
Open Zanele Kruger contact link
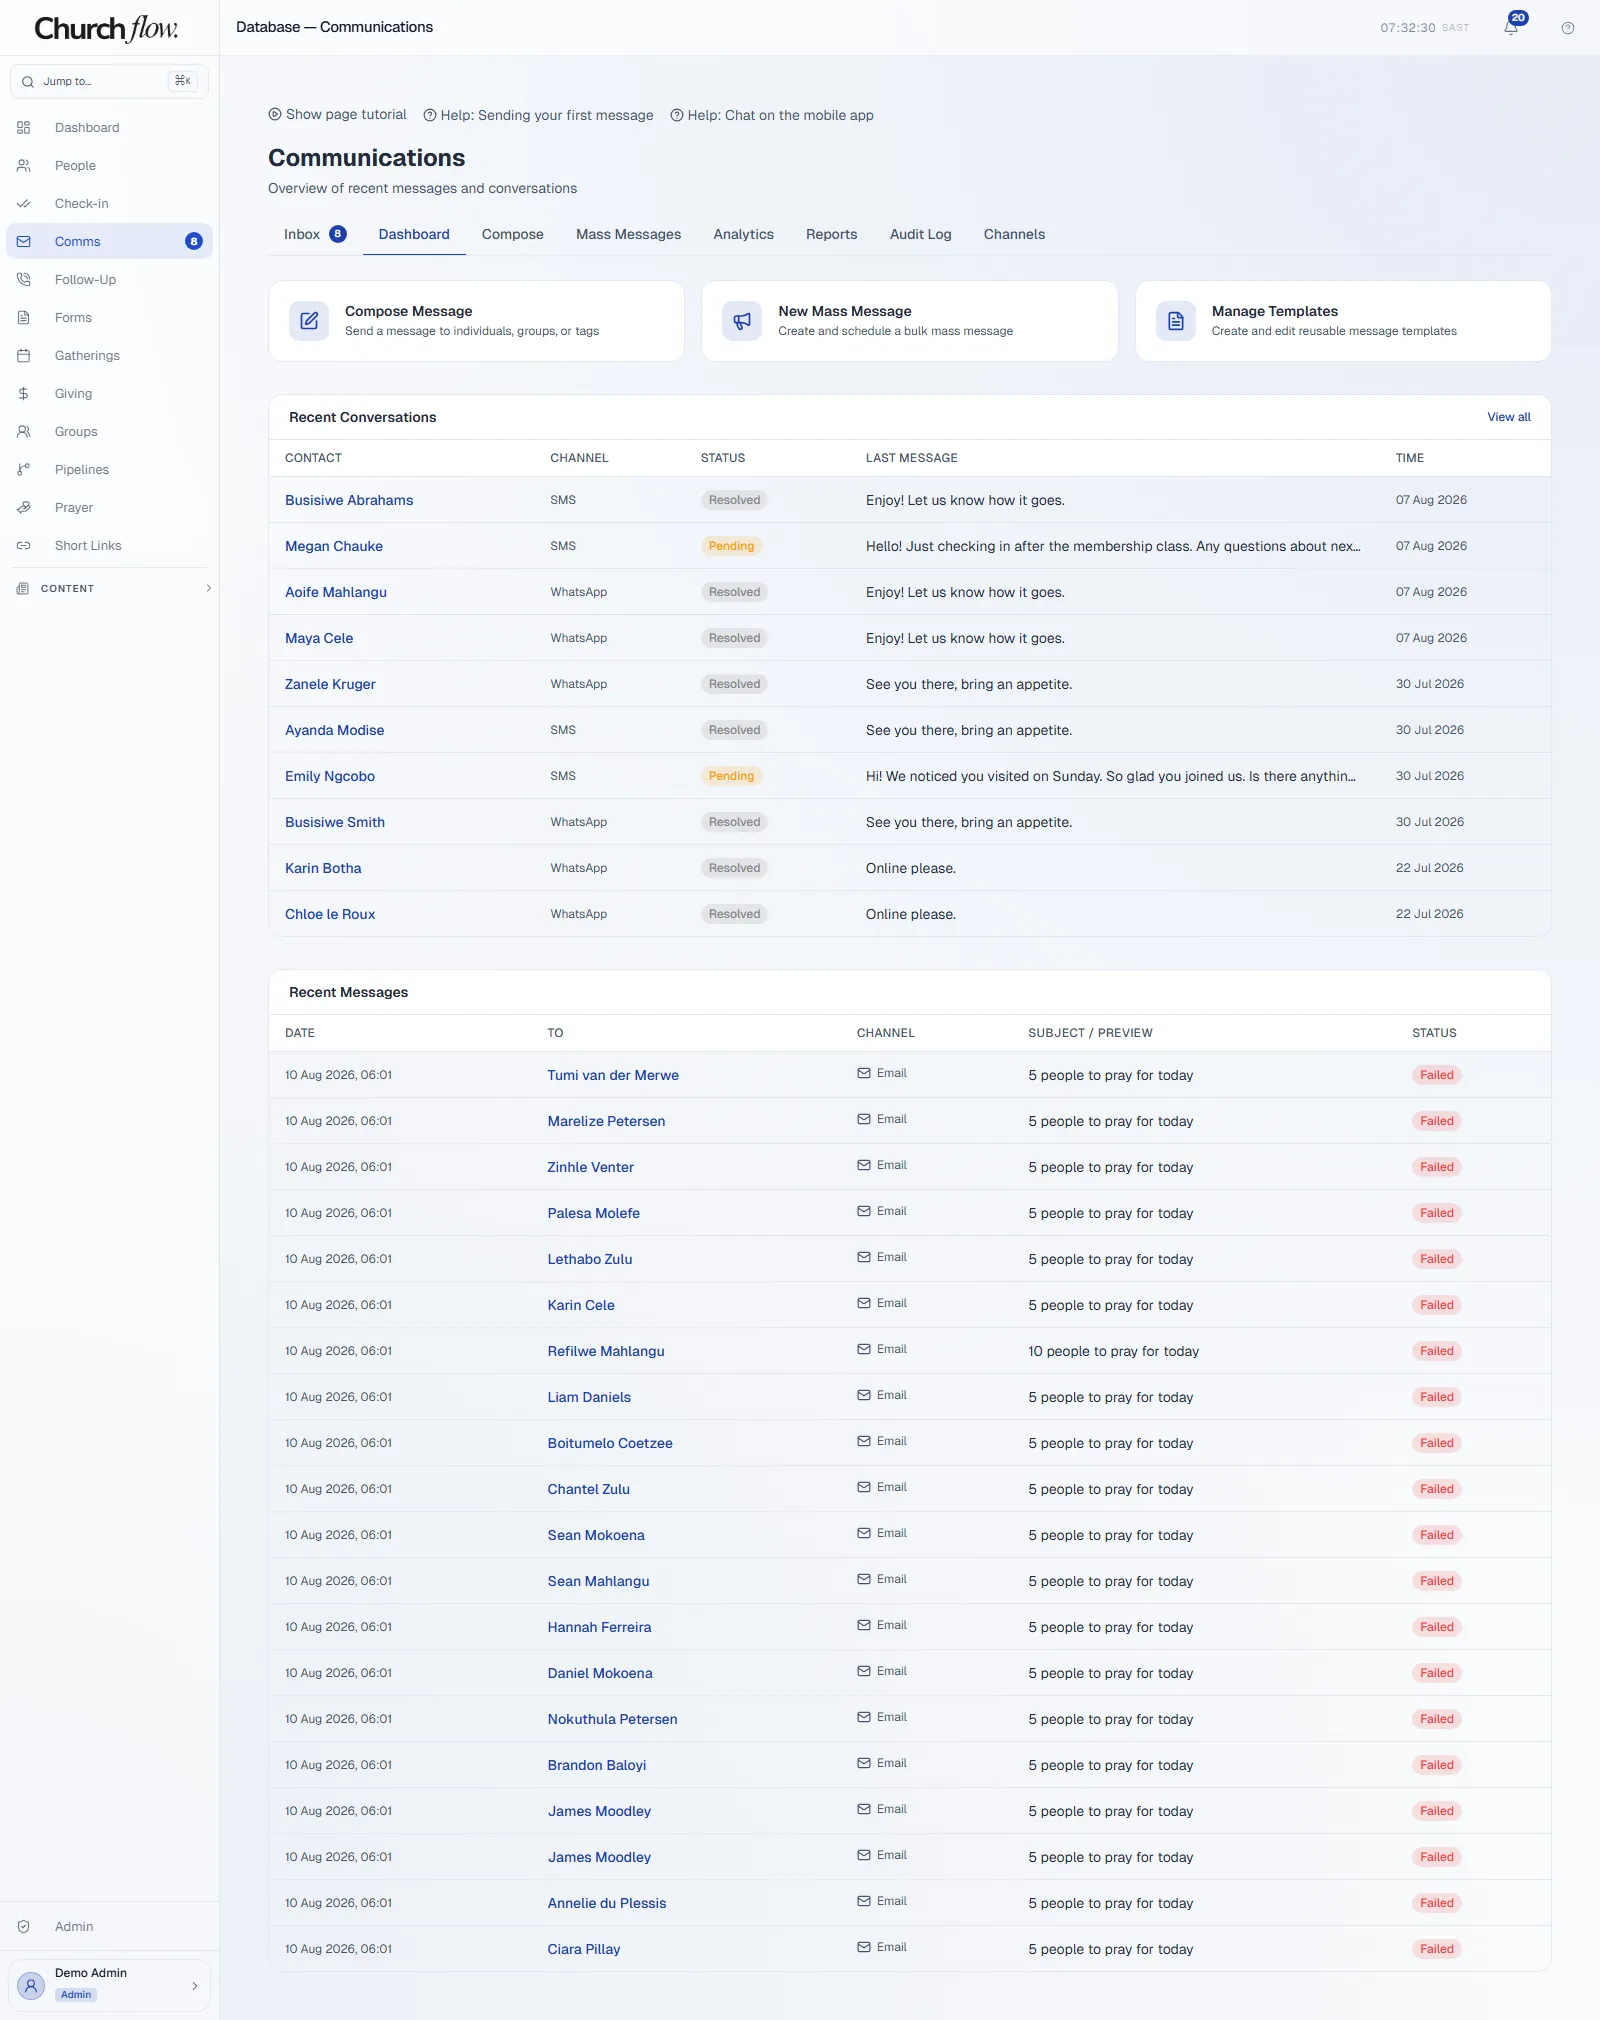coord(330,684)
